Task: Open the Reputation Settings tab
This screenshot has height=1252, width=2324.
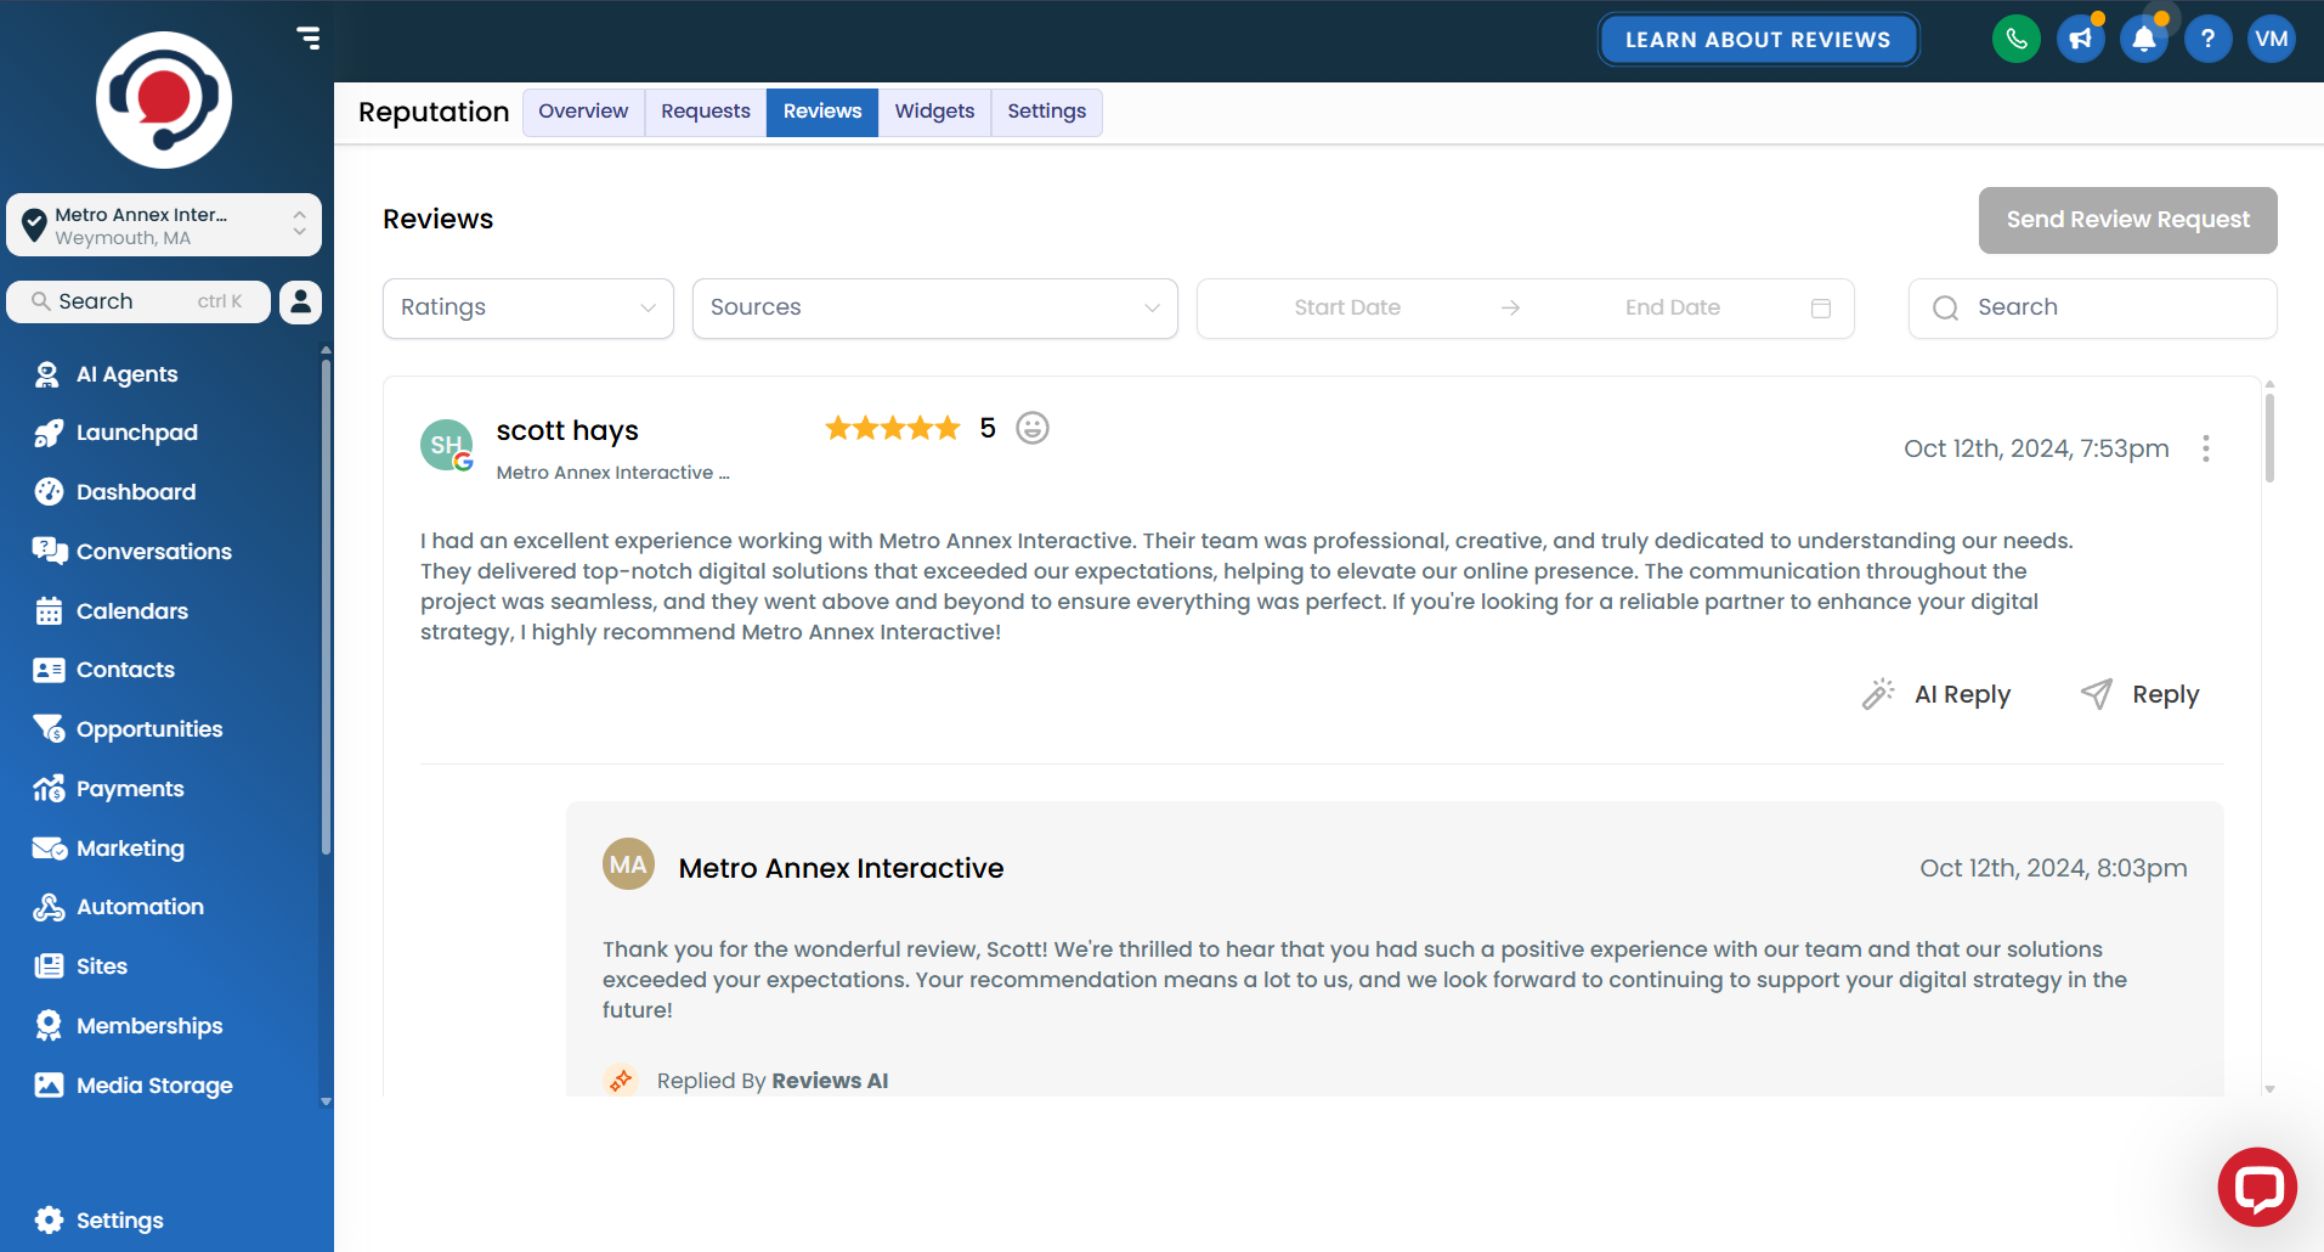Action: pyautogui.click(x=1046, y=111)
